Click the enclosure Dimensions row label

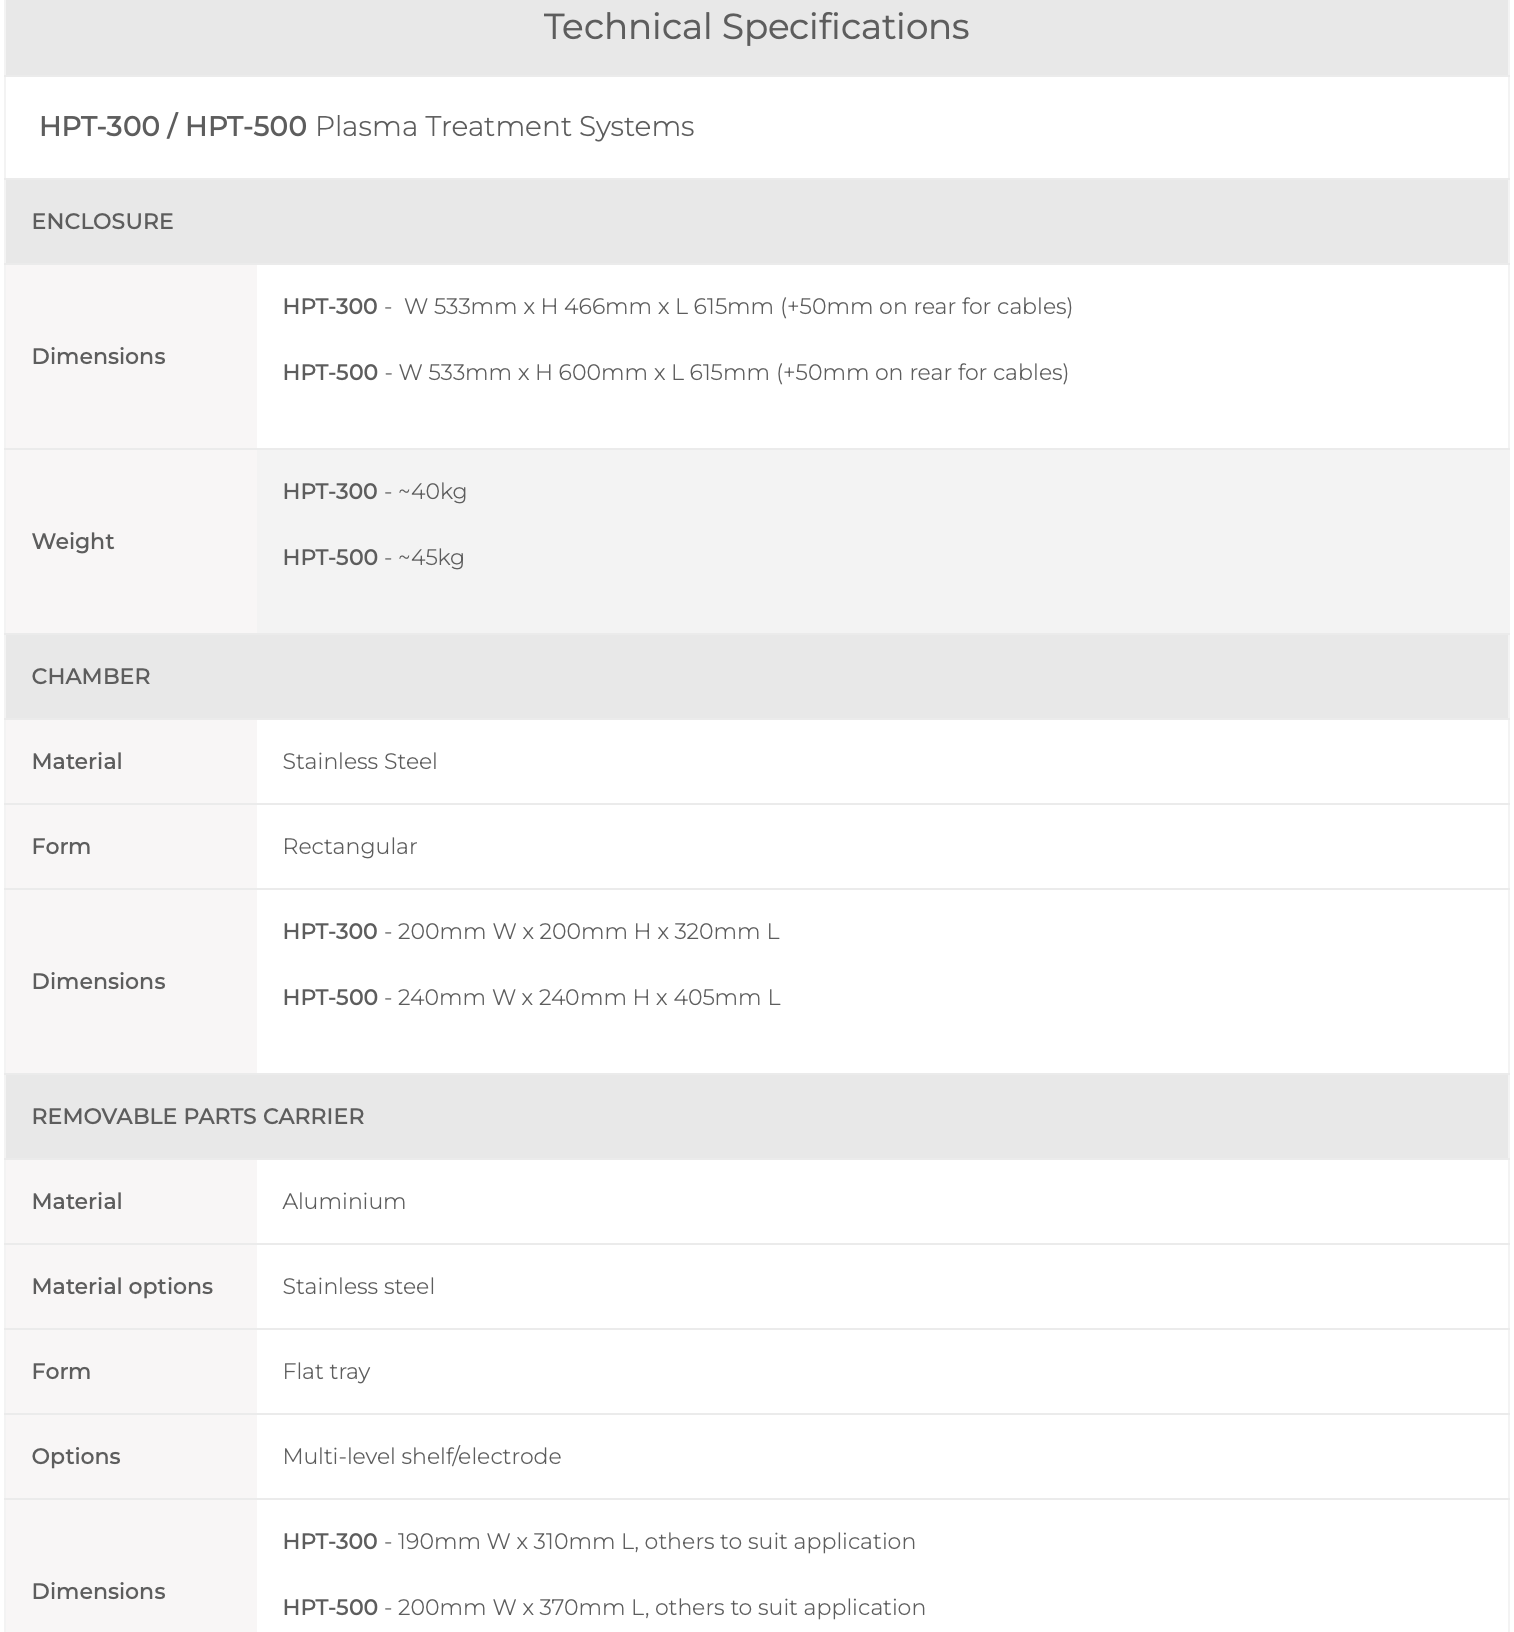pyautogui.click(x=98, y=356)
